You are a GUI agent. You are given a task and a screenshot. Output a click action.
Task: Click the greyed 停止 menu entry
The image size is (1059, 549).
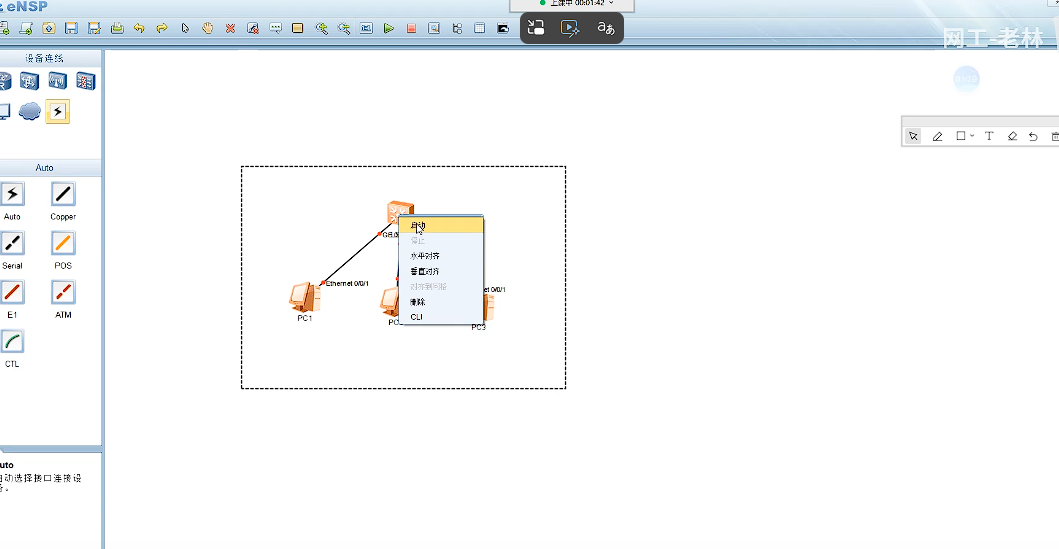[441, 240]
